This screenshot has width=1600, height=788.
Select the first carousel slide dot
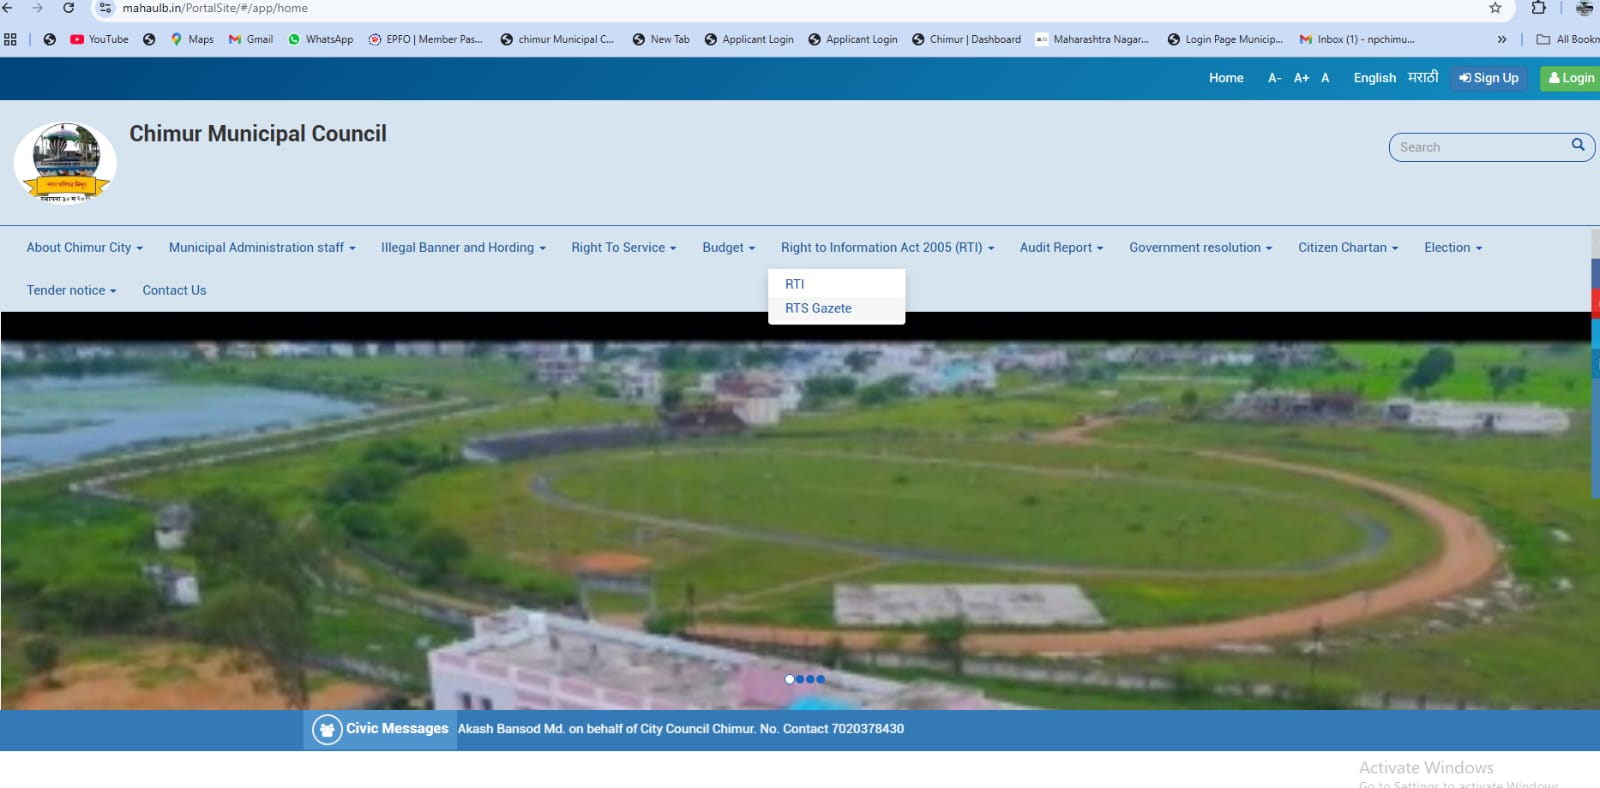click(790, 679)
